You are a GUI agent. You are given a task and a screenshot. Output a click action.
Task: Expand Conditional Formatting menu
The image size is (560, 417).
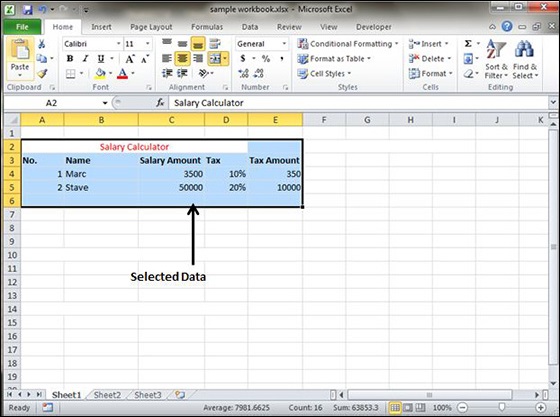pos(348,44)
